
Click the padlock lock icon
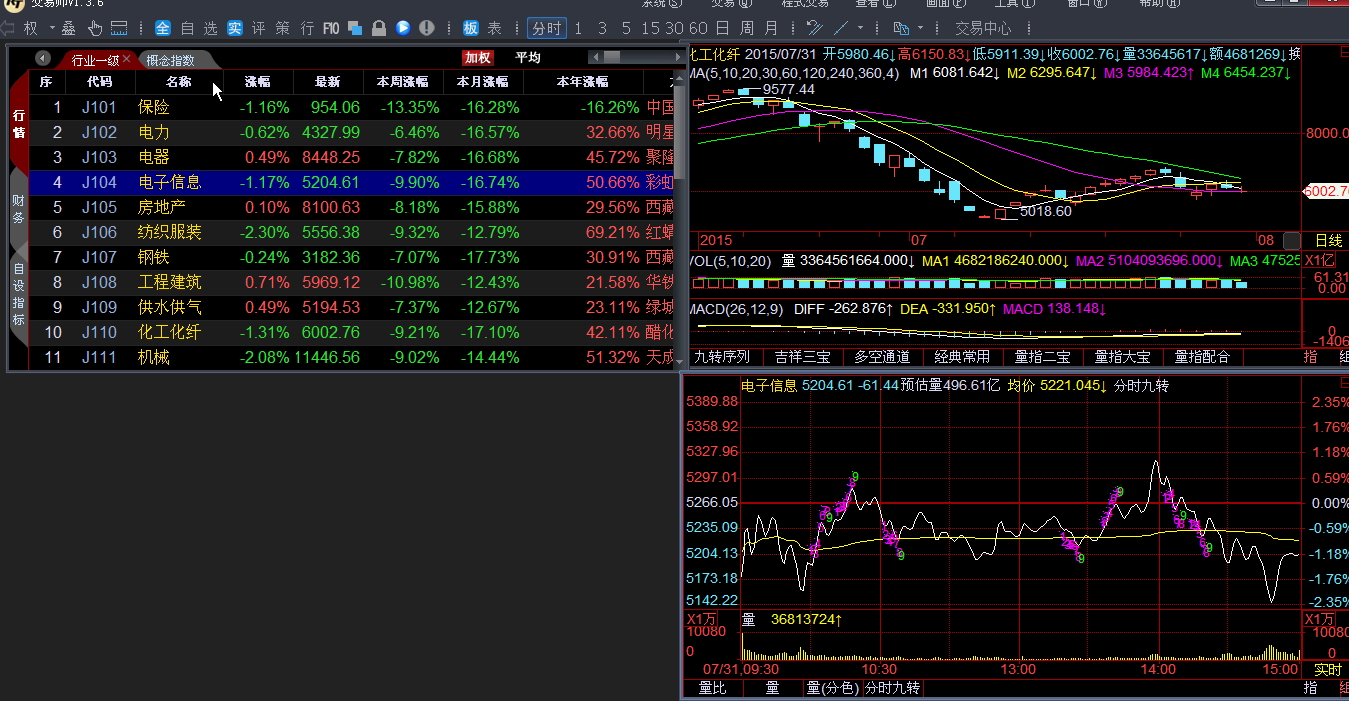pos(379,28)
